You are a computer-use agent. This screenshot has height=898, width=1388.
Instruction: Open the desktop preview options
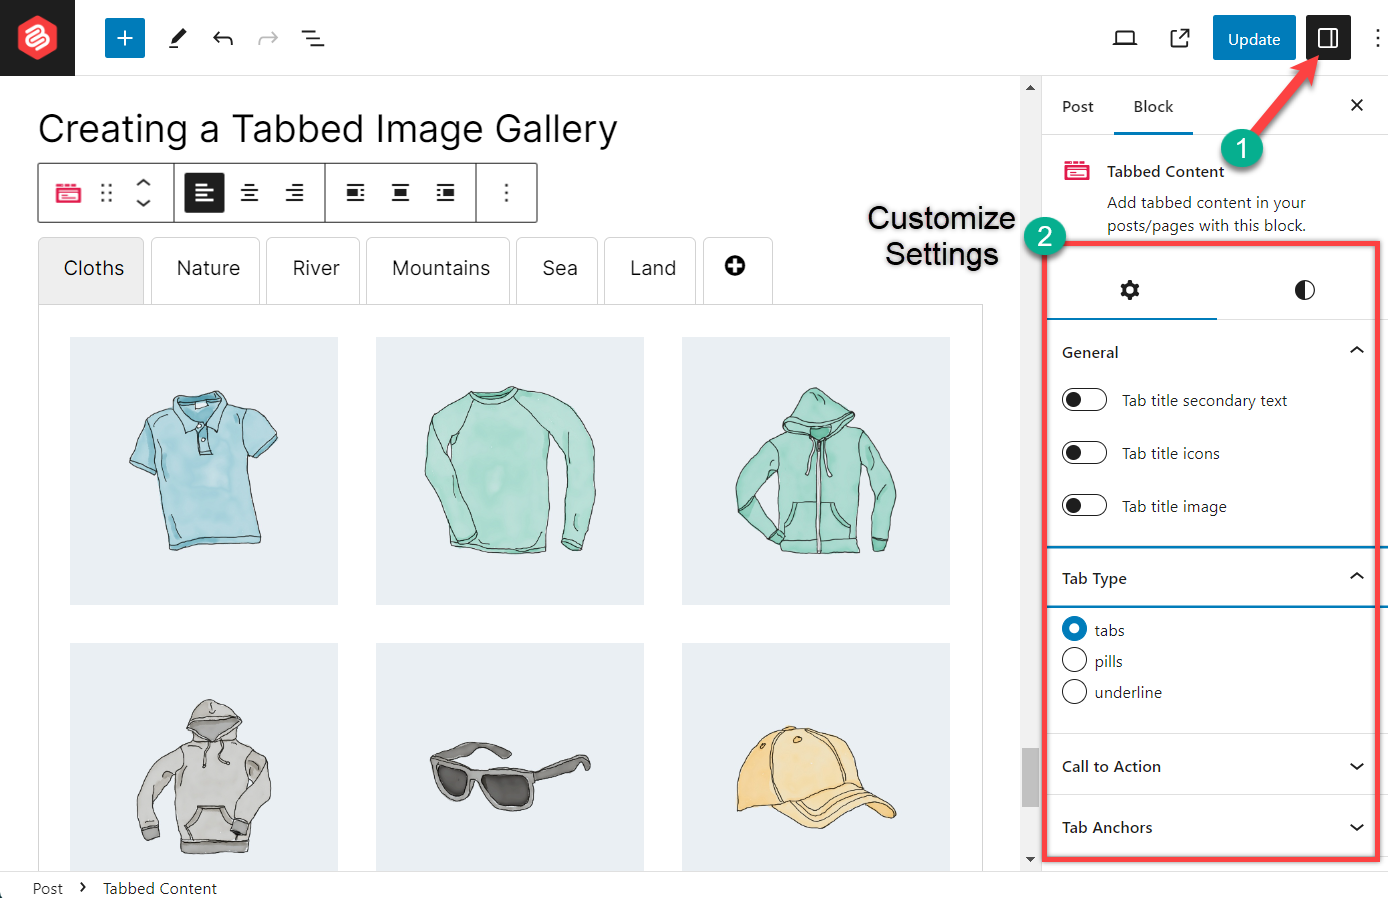coord(1124,37)
